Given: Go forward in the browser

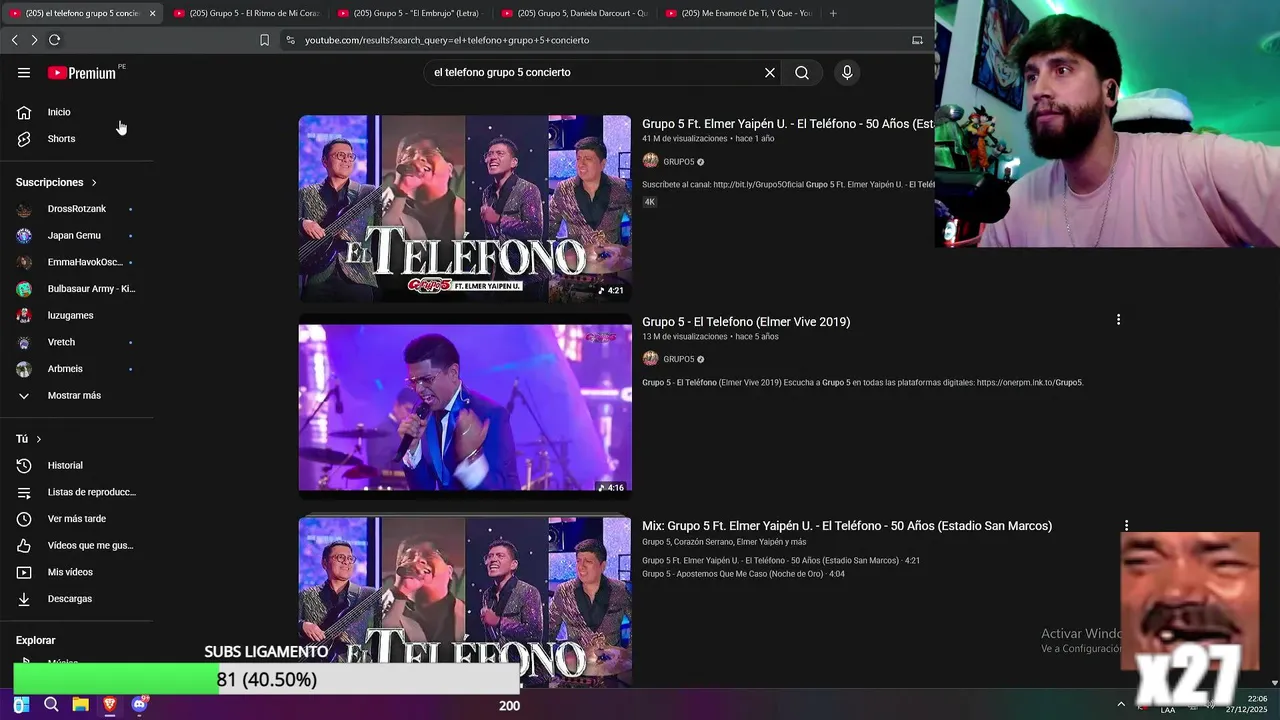Looking at the screenshot, I should (34, 40).
